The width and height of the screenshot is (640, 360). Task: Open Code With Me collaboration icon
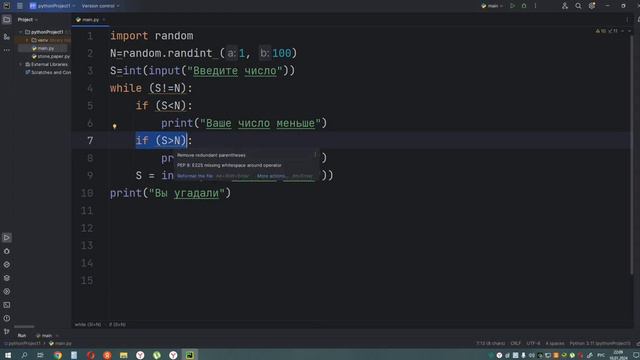point(564,6)
